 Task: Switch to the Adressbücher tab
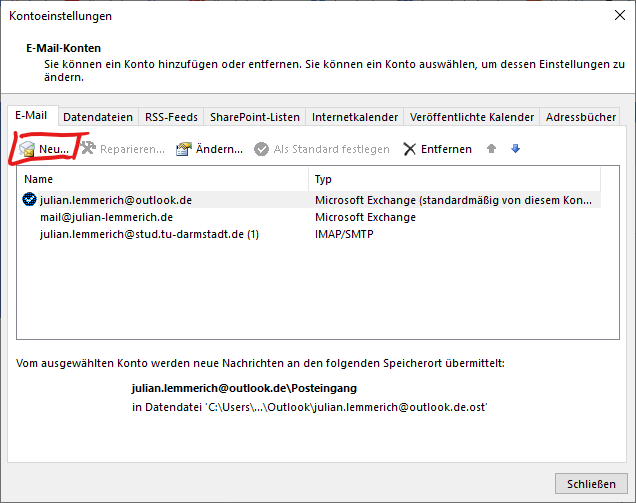[x=582, y=117]
